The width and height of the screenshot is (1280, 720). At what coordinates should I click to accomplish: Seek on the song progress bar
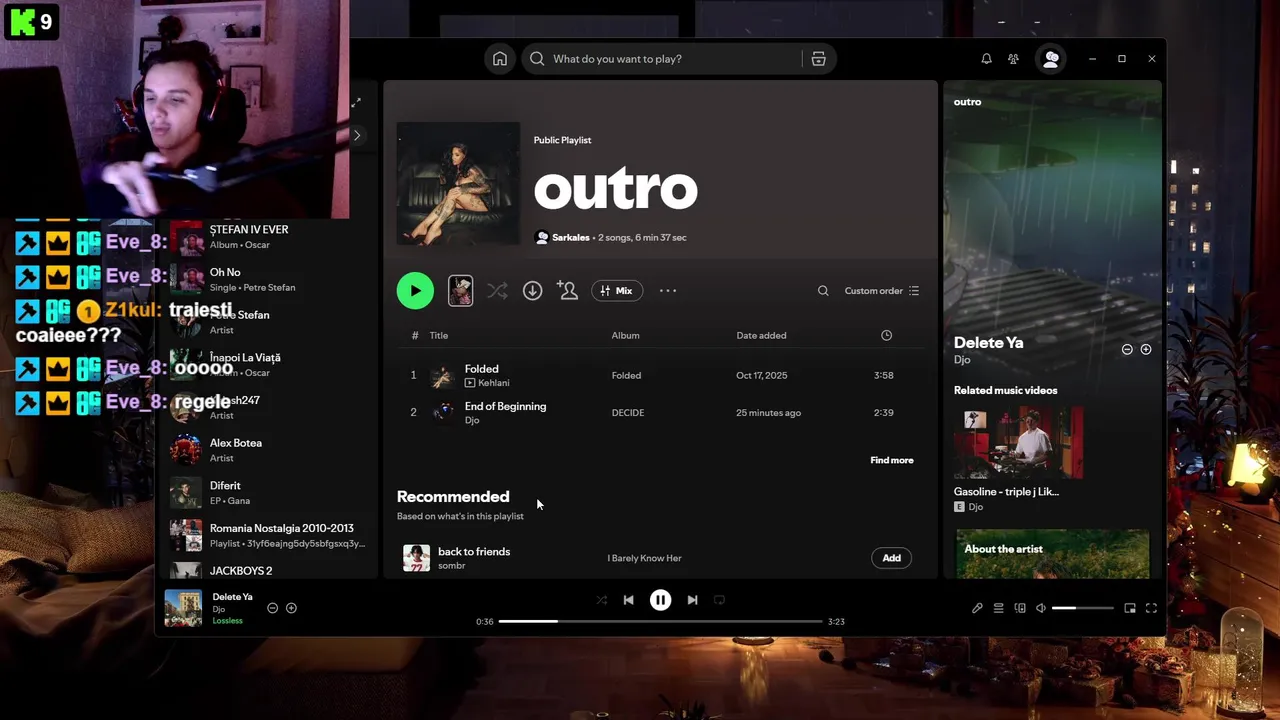click(x=660, y=621)
